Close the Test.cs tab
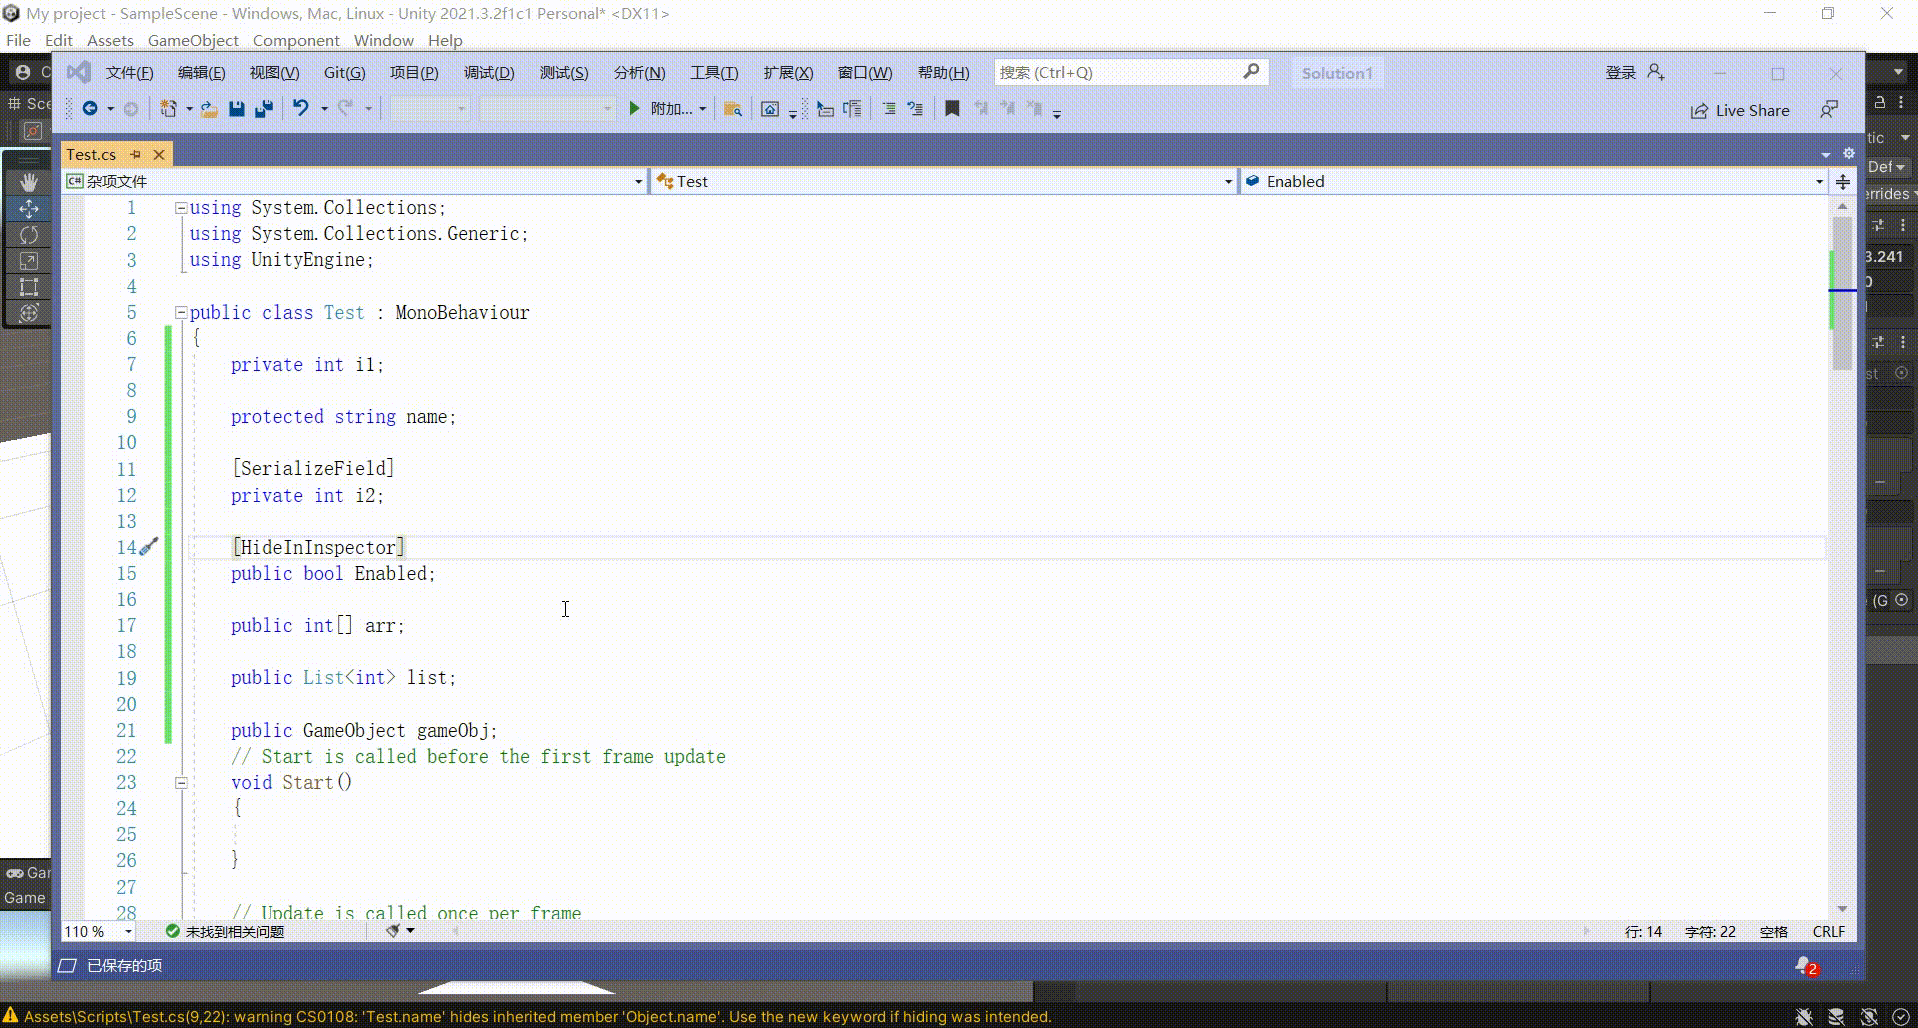Image resolution: width=1918 pixels, height=1028 pixels. 159,154
